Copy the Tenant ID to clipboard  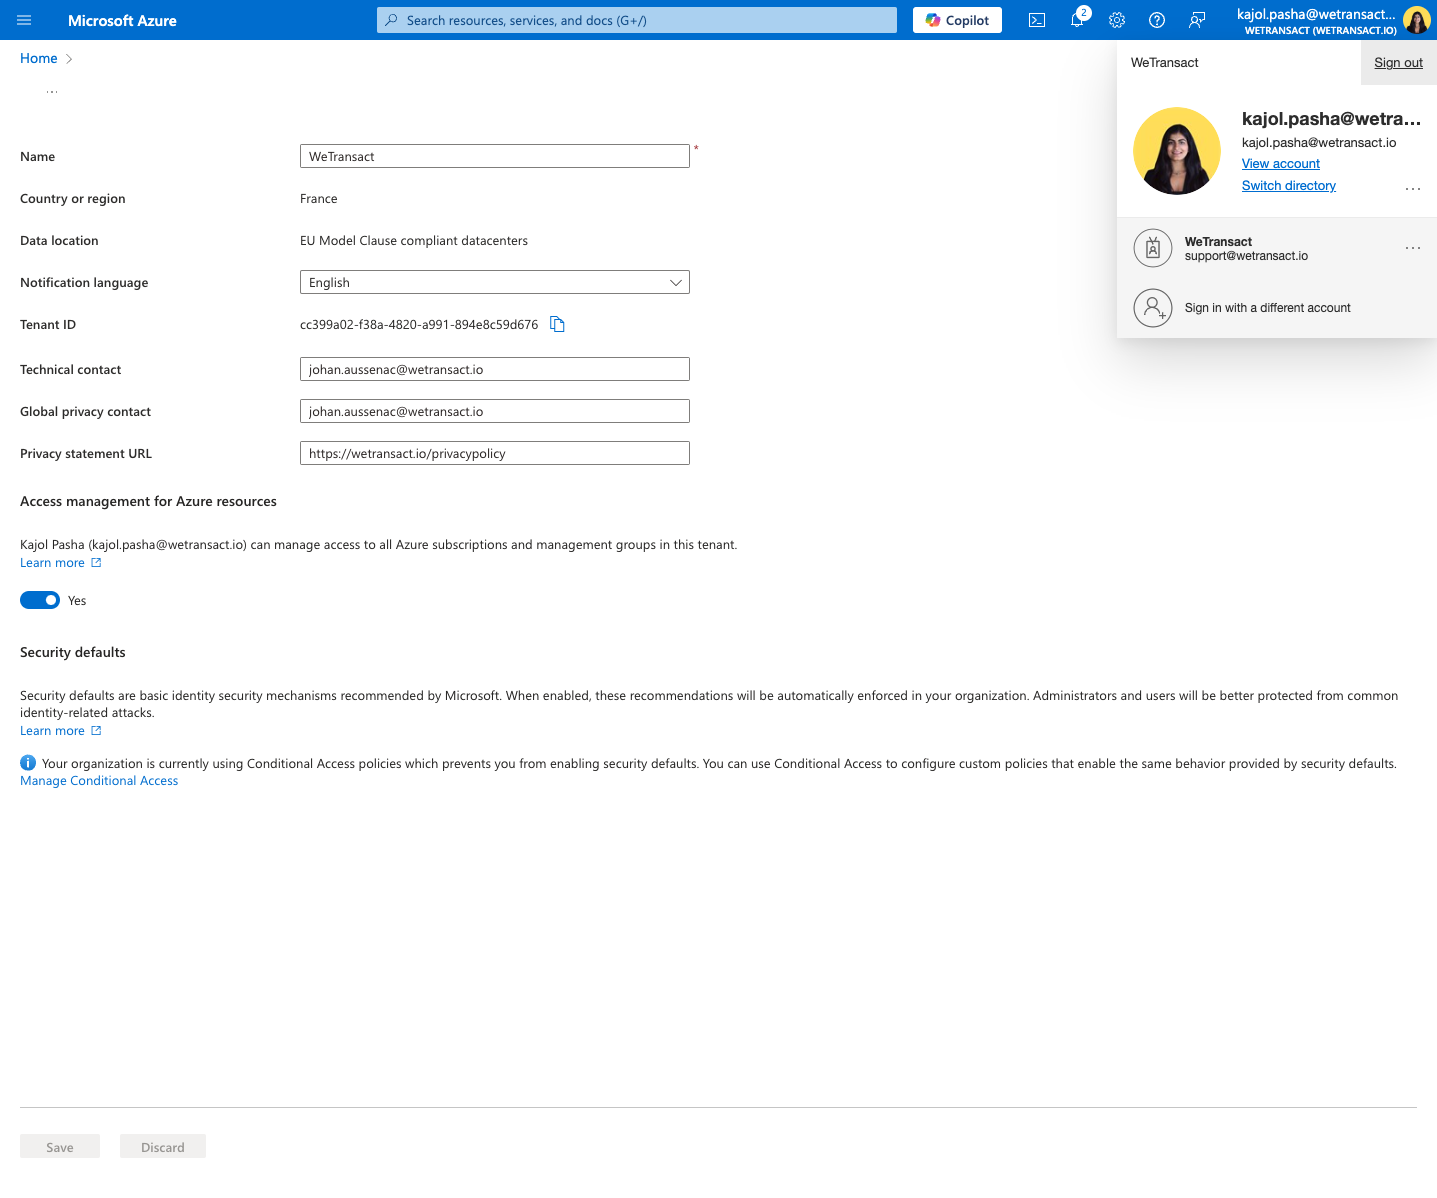point(558,324)
